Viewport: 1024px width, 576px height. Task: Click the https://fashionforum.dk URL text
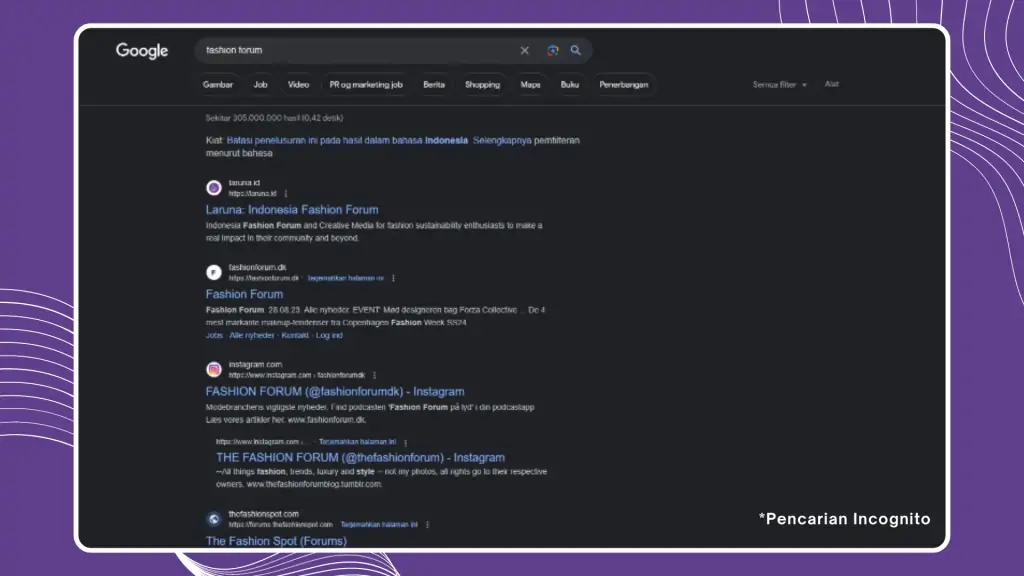click(x=264, y=278)
